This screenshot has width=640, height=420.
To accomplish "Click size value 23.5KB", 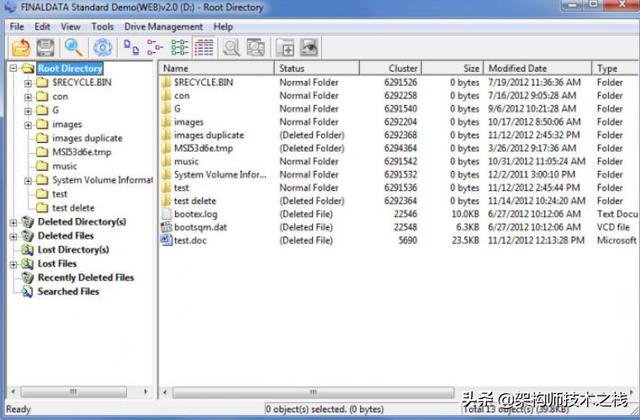I will 465,240.
